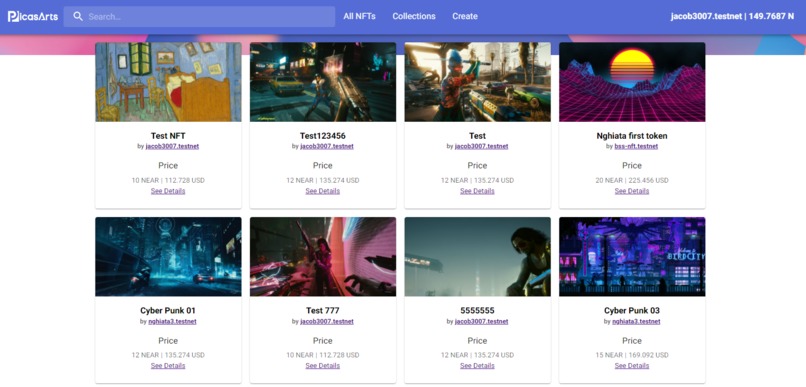Screen dimensions: 806x387
Task: See Details for Test 777
Action: 323,366
